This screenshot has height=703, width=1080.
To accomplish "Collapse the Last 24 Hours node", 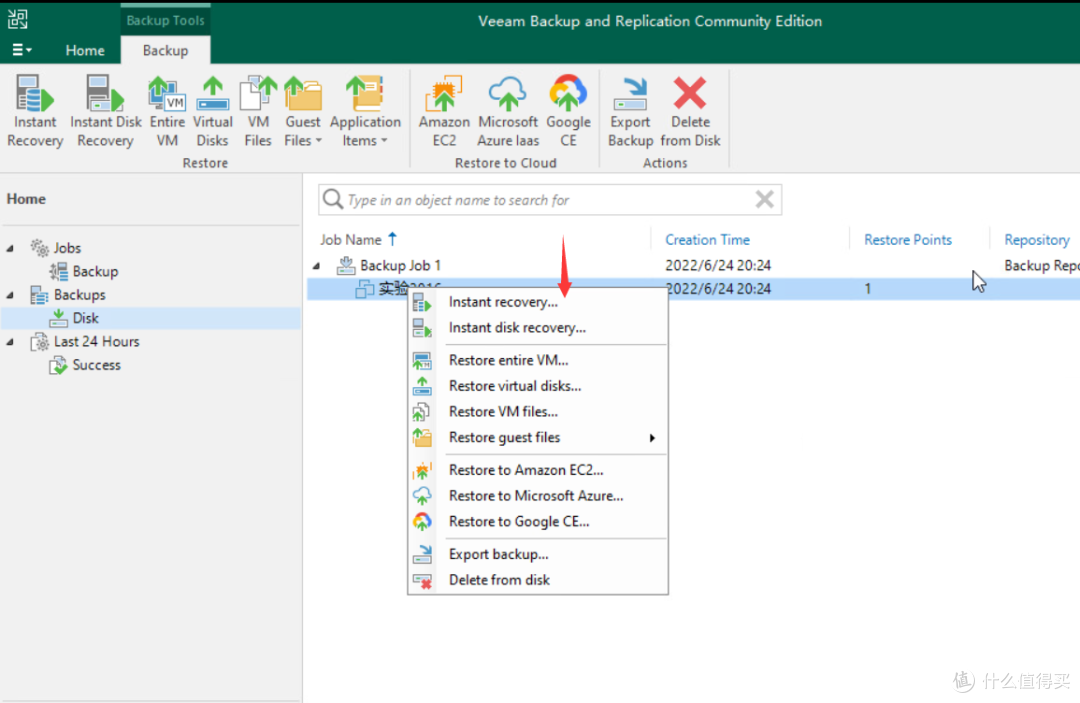I will tap(10, 342).
